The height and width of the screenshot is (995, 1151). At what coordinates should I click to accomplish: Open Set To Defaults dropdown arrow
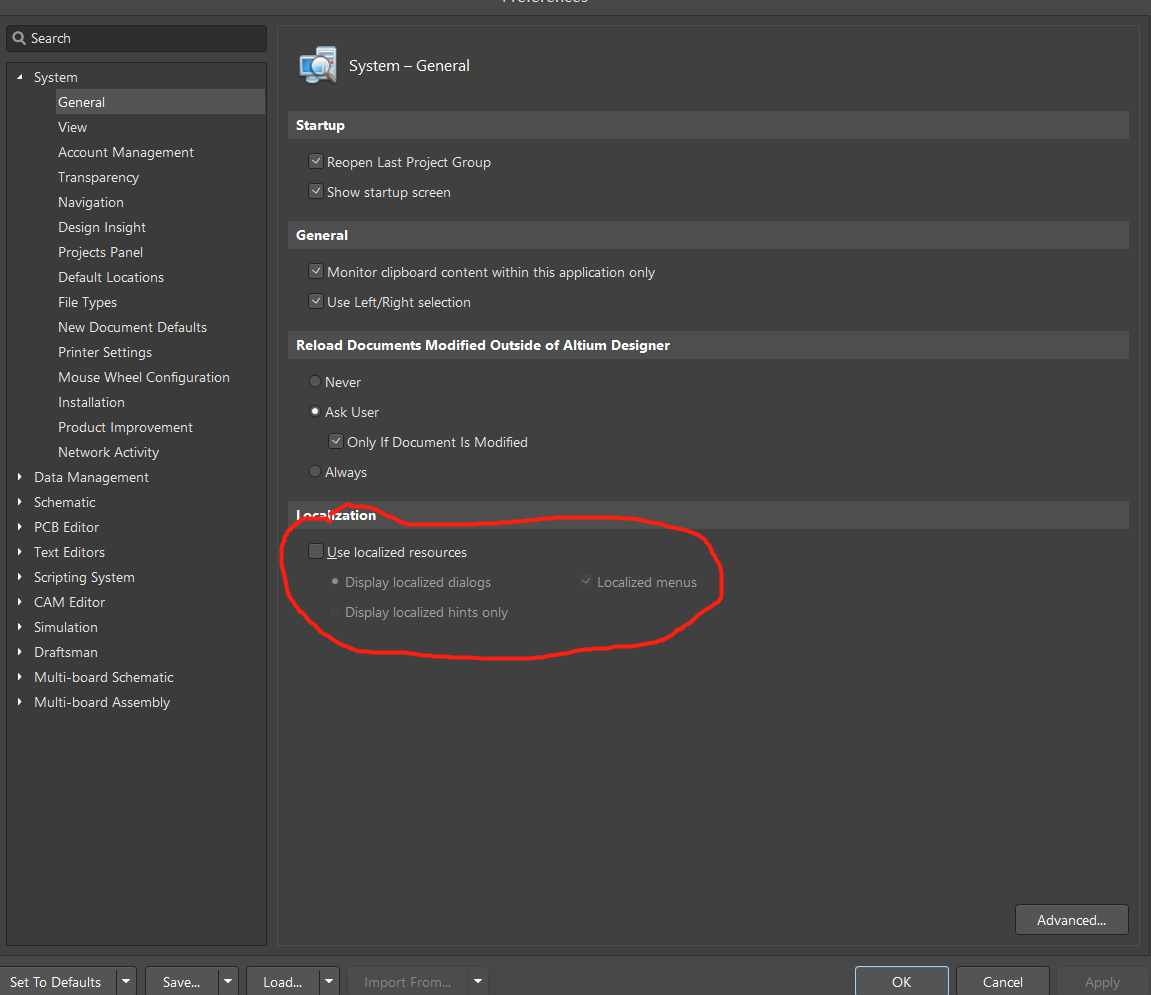point(126,982)
